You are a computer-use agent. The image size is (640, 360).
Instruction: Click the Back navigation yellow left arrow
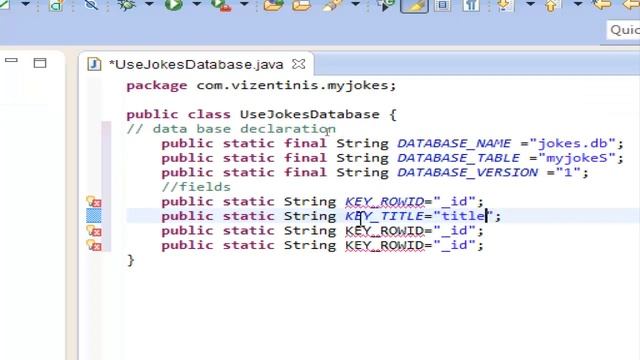tap(602, 4)
